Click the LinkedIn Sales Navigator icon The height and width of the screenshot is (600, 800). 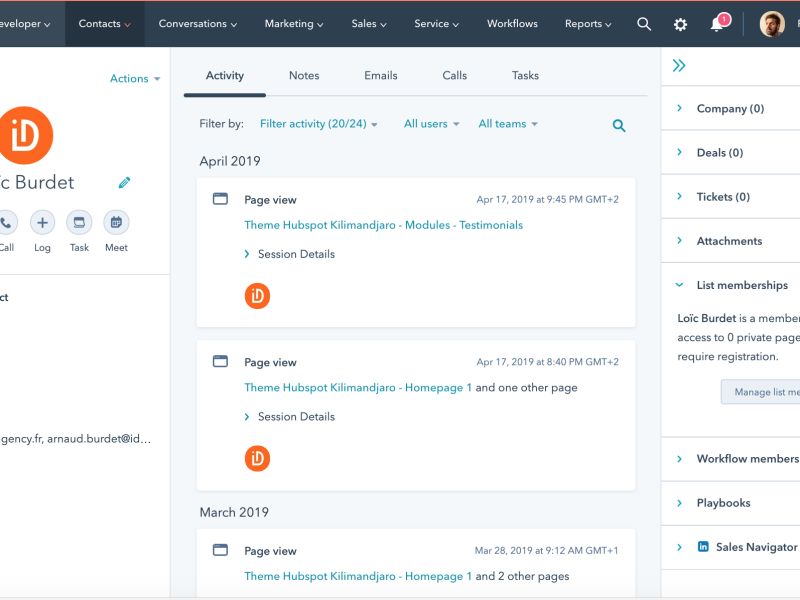pos(703,546)
